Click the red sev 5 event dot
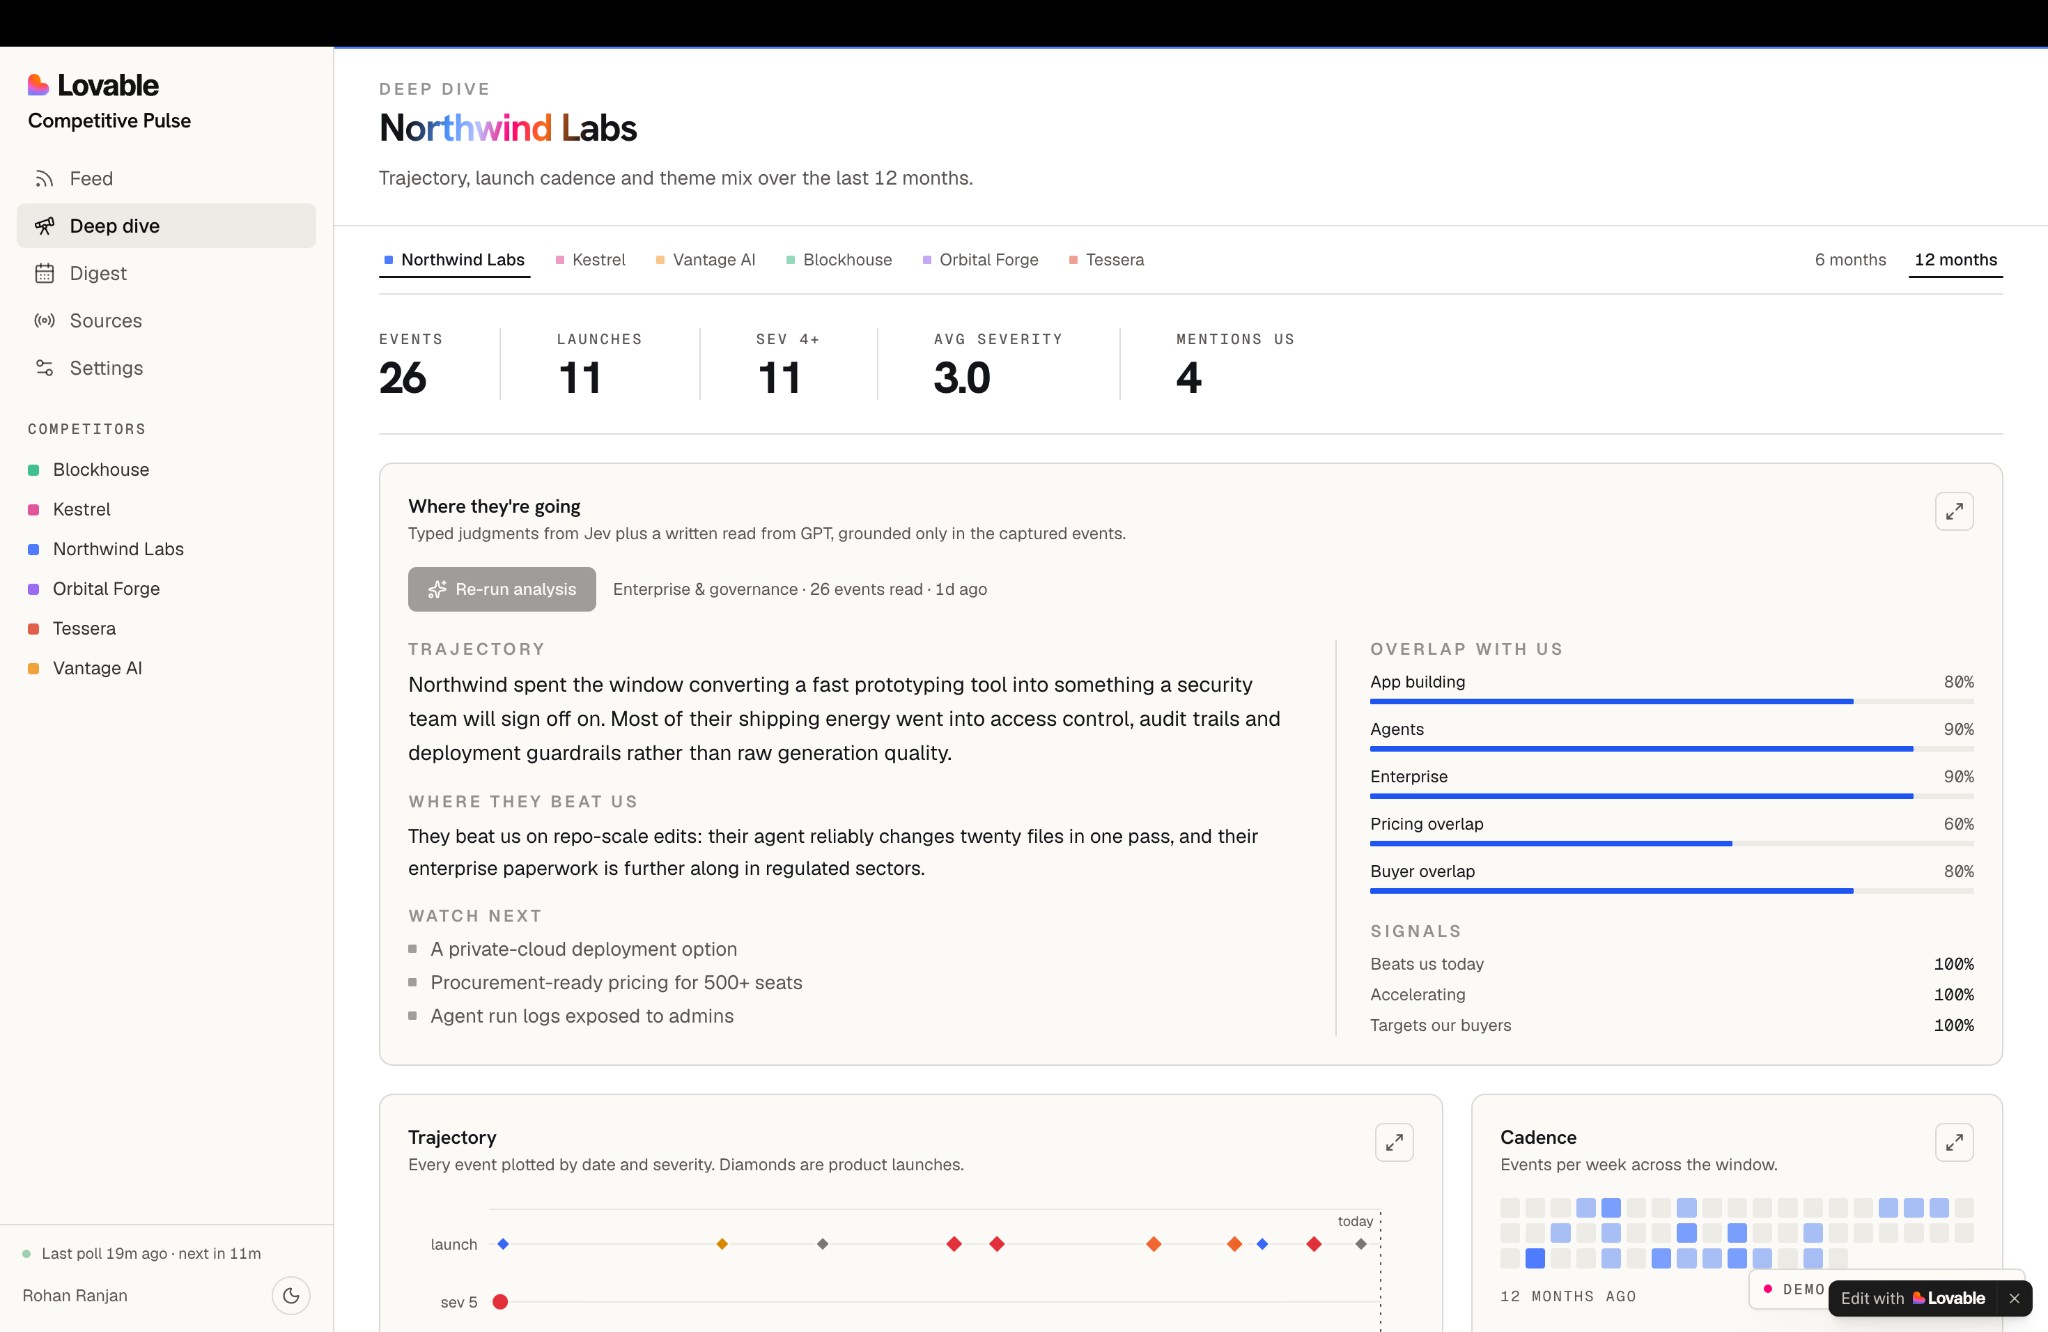Screen dimensions: 2048x1332 coord(500,1302)
